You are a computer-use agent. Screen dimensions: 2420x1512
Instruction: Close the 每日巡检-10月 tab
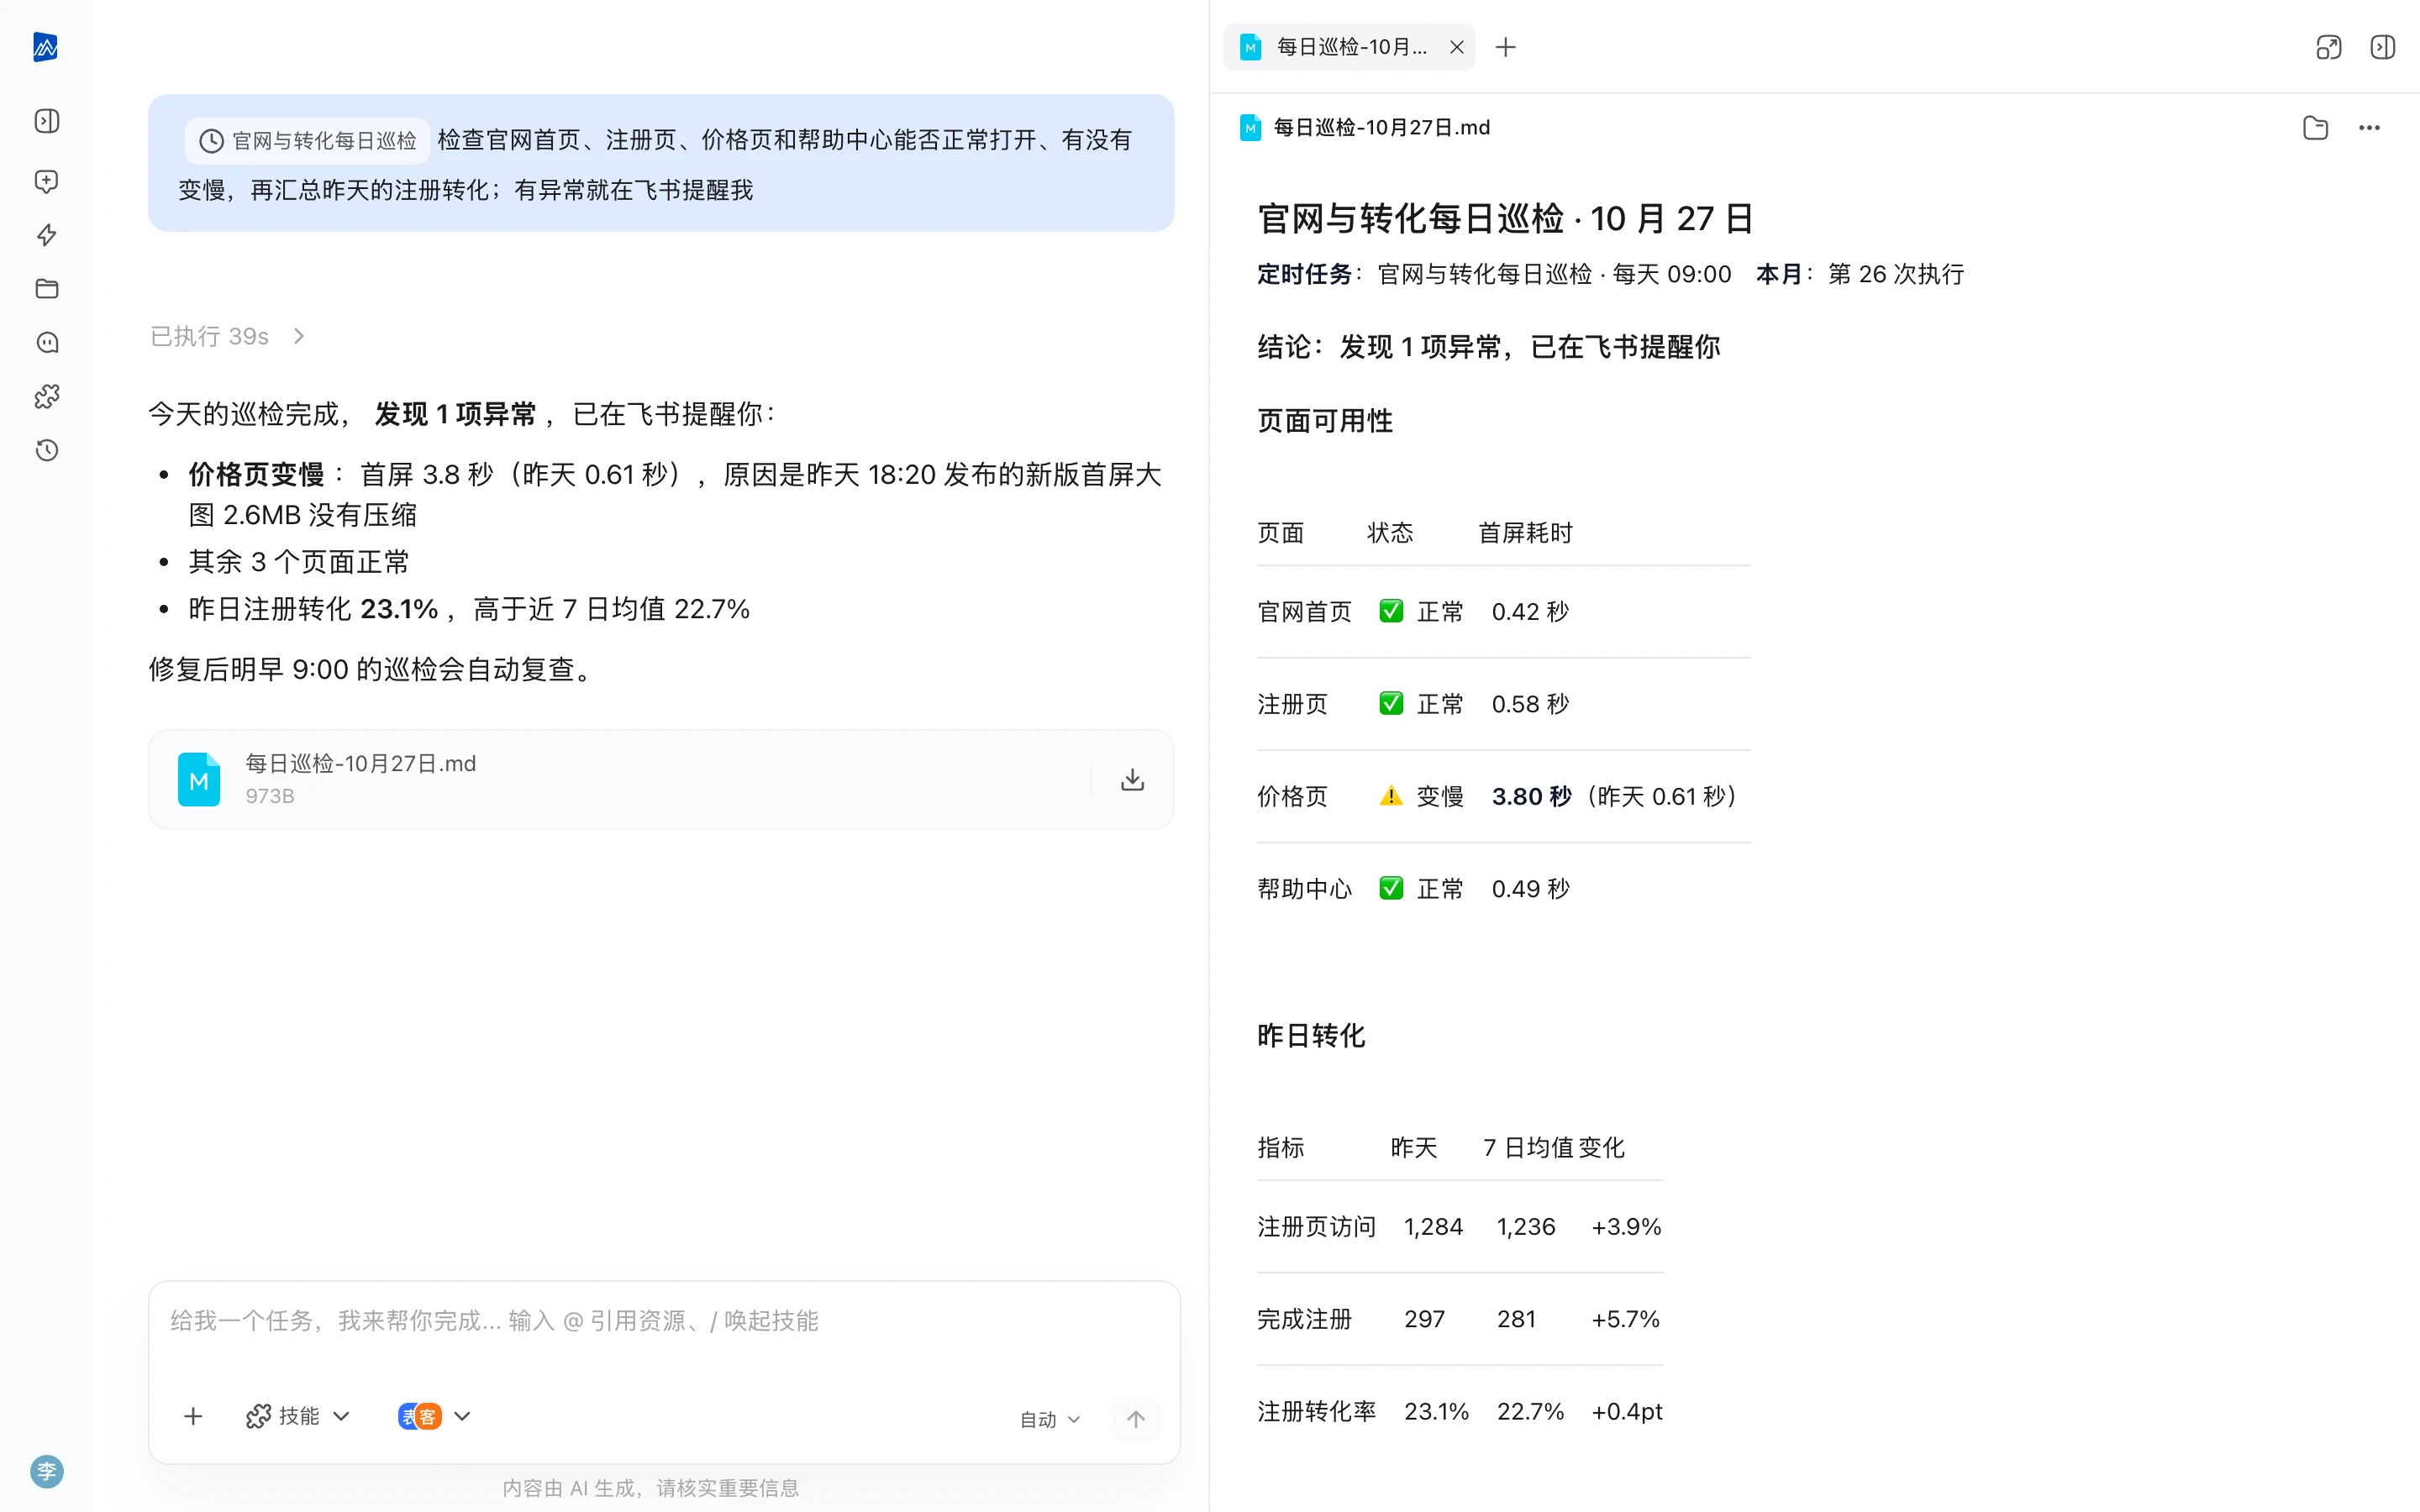(1457, 47)
